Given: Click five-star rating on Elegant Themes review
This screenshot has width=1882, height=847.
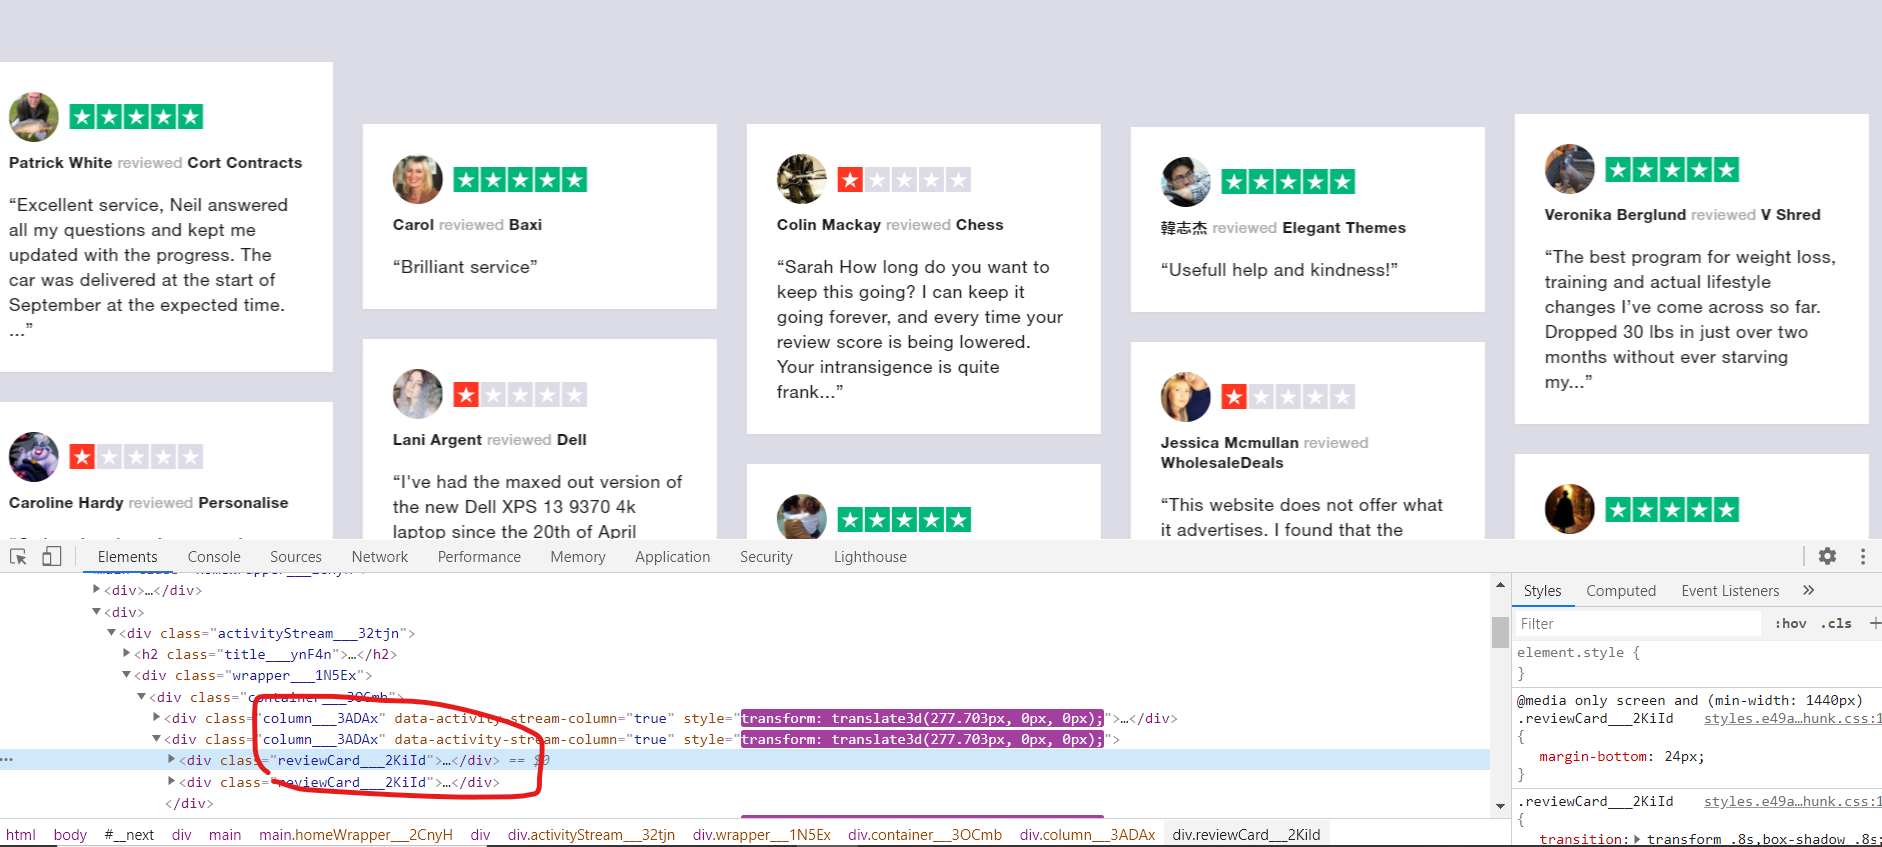Looking at the screenshot, I should 1288,182.
